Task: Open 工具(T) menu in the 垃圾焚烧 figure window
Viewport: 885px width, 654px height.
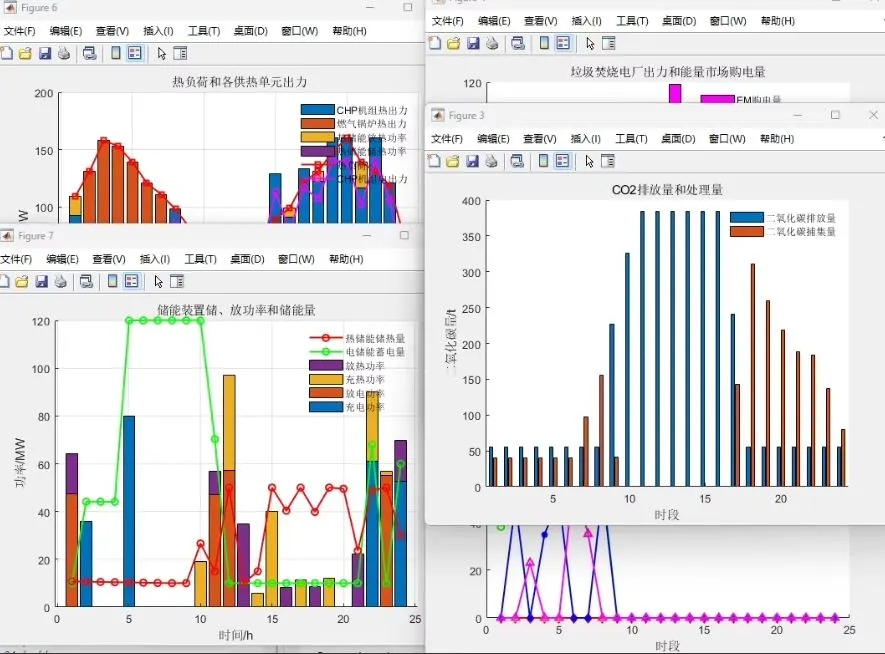Action: click(632, 21)
